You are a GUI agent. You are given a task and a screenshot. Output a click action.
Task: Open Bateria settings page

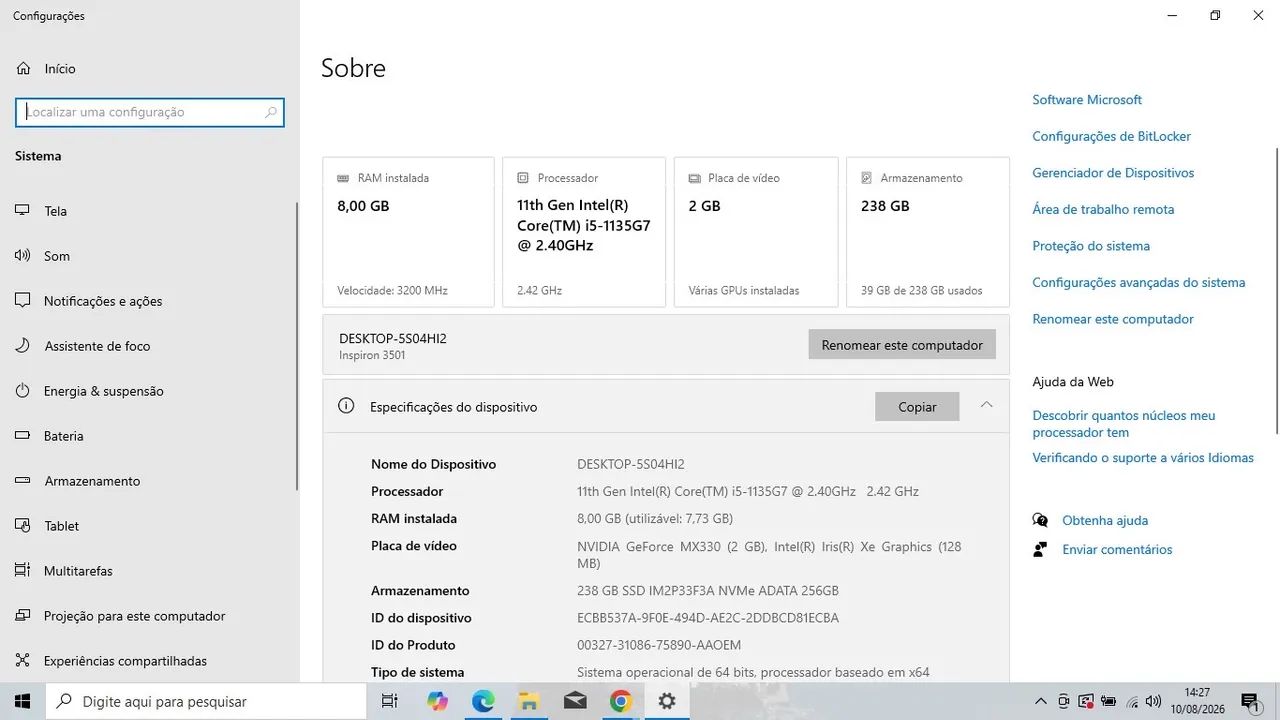(49, 436)
